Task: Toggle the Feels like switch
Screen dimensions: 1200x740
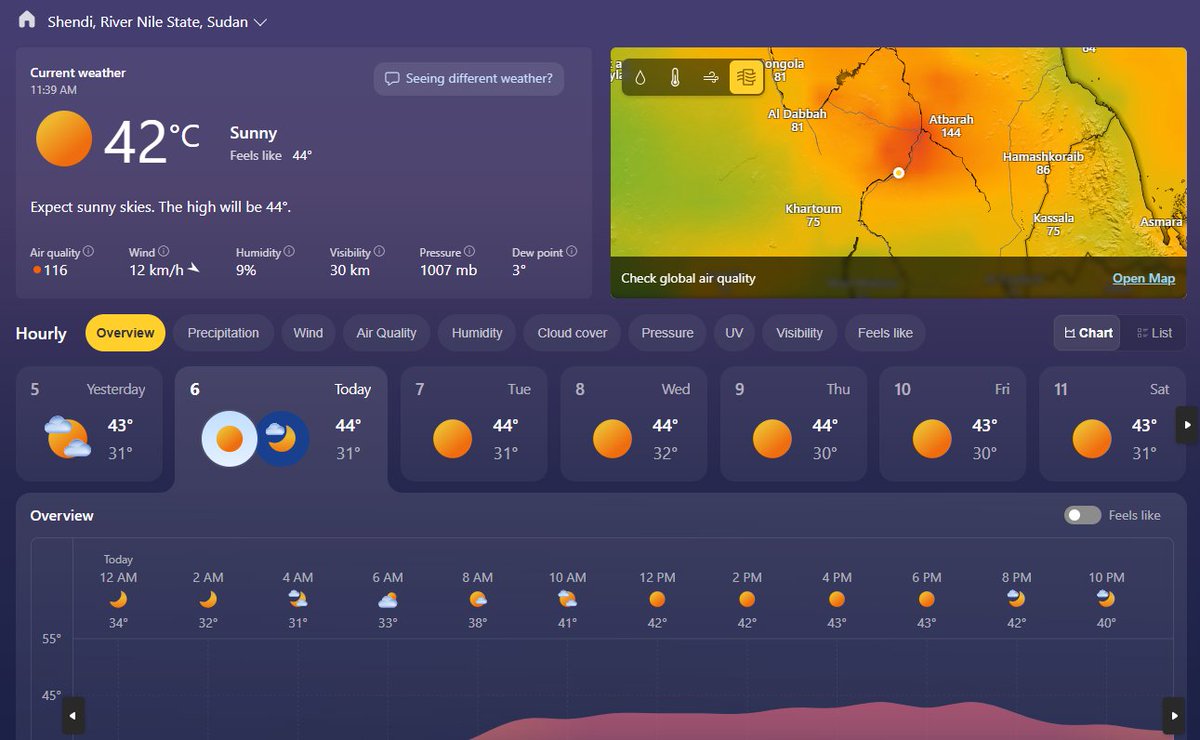Action: click(x=1083, y=515)
